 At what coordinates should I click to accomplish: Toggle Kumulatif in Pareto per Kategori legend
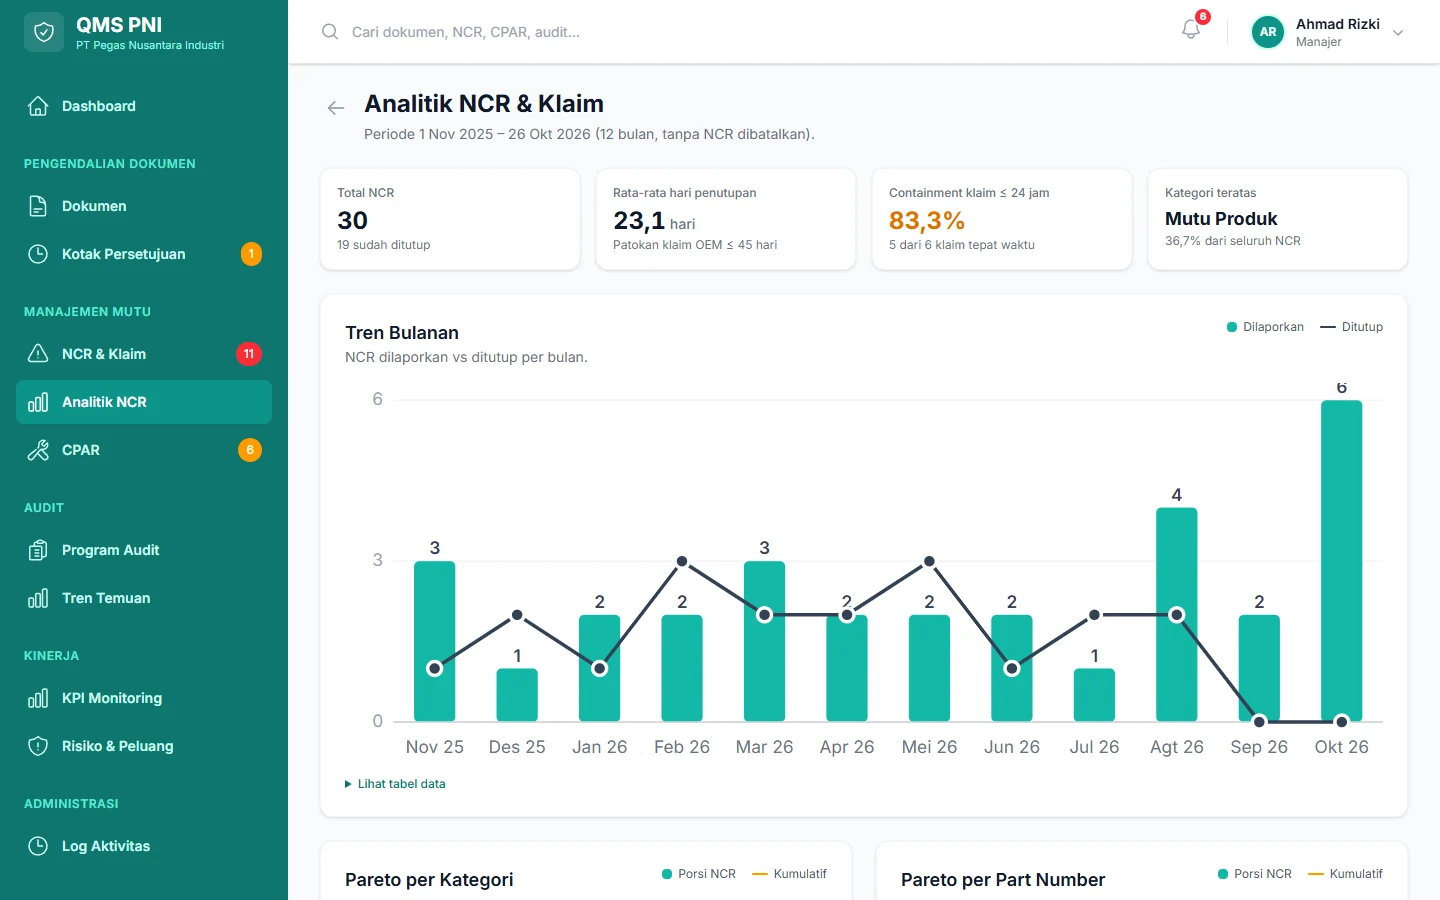click(789, 874)
